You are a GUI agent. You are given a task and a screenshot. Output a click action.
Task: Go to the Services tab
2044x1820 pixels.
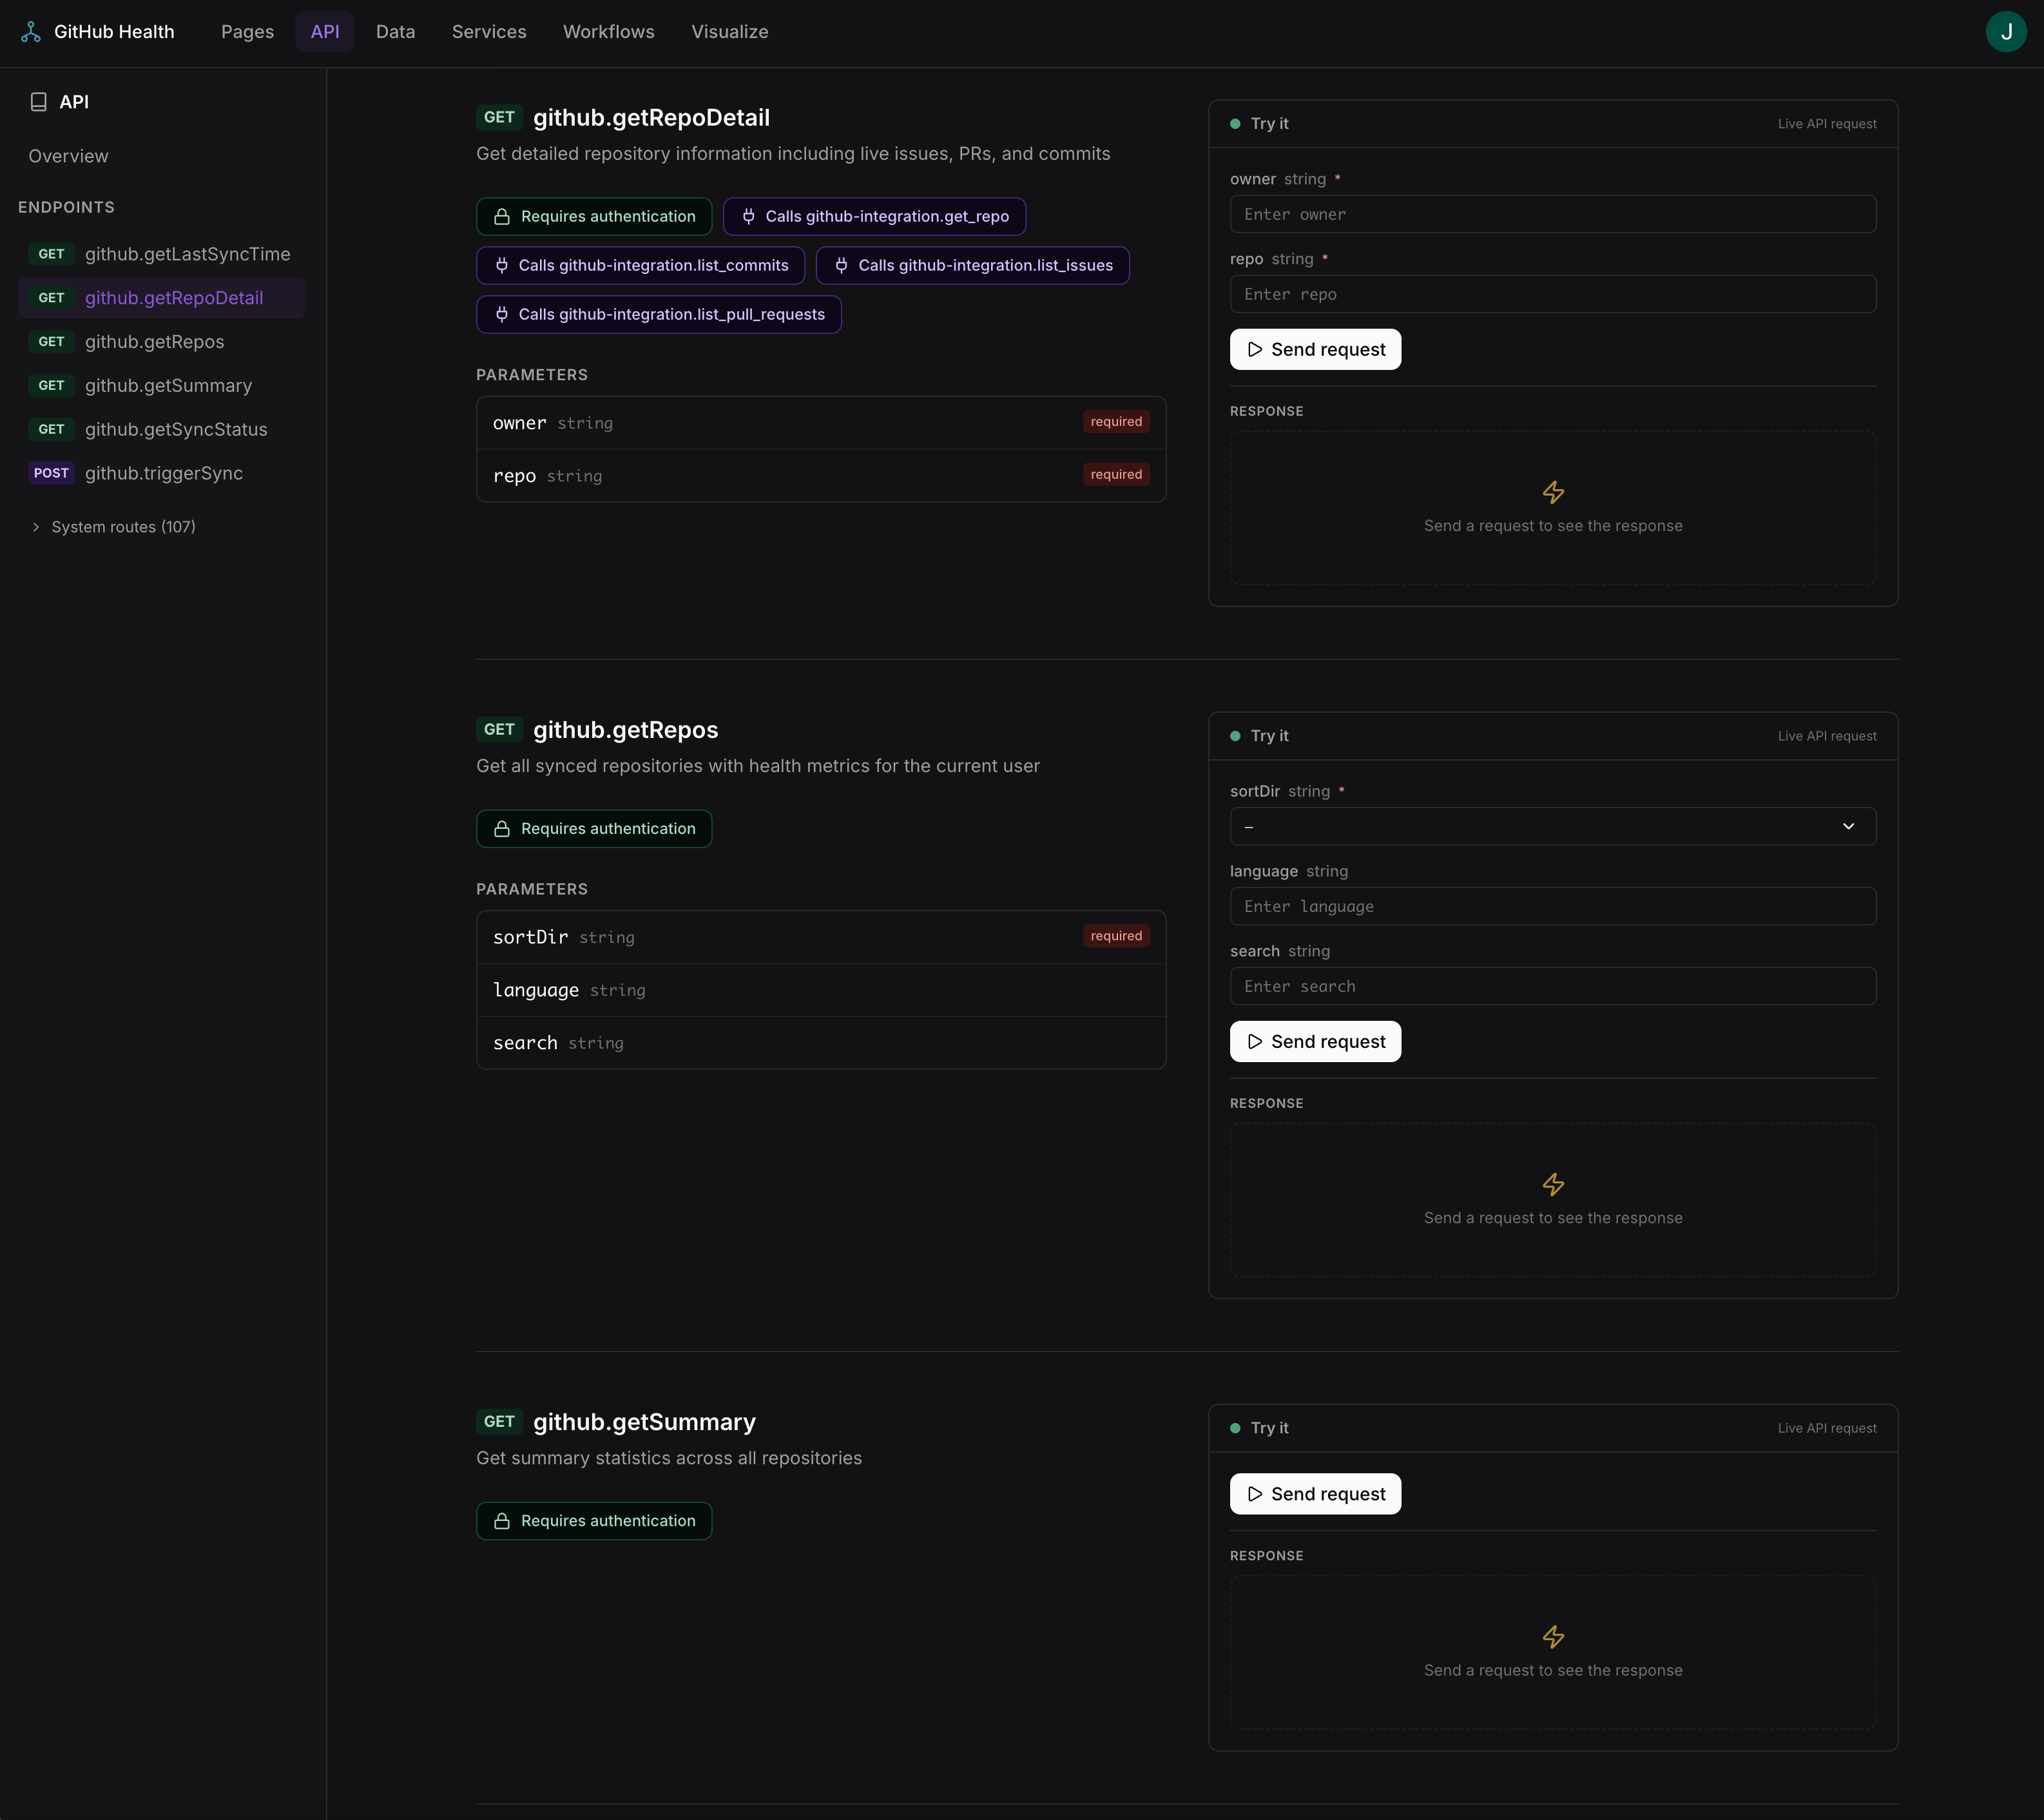pos(489,32)
